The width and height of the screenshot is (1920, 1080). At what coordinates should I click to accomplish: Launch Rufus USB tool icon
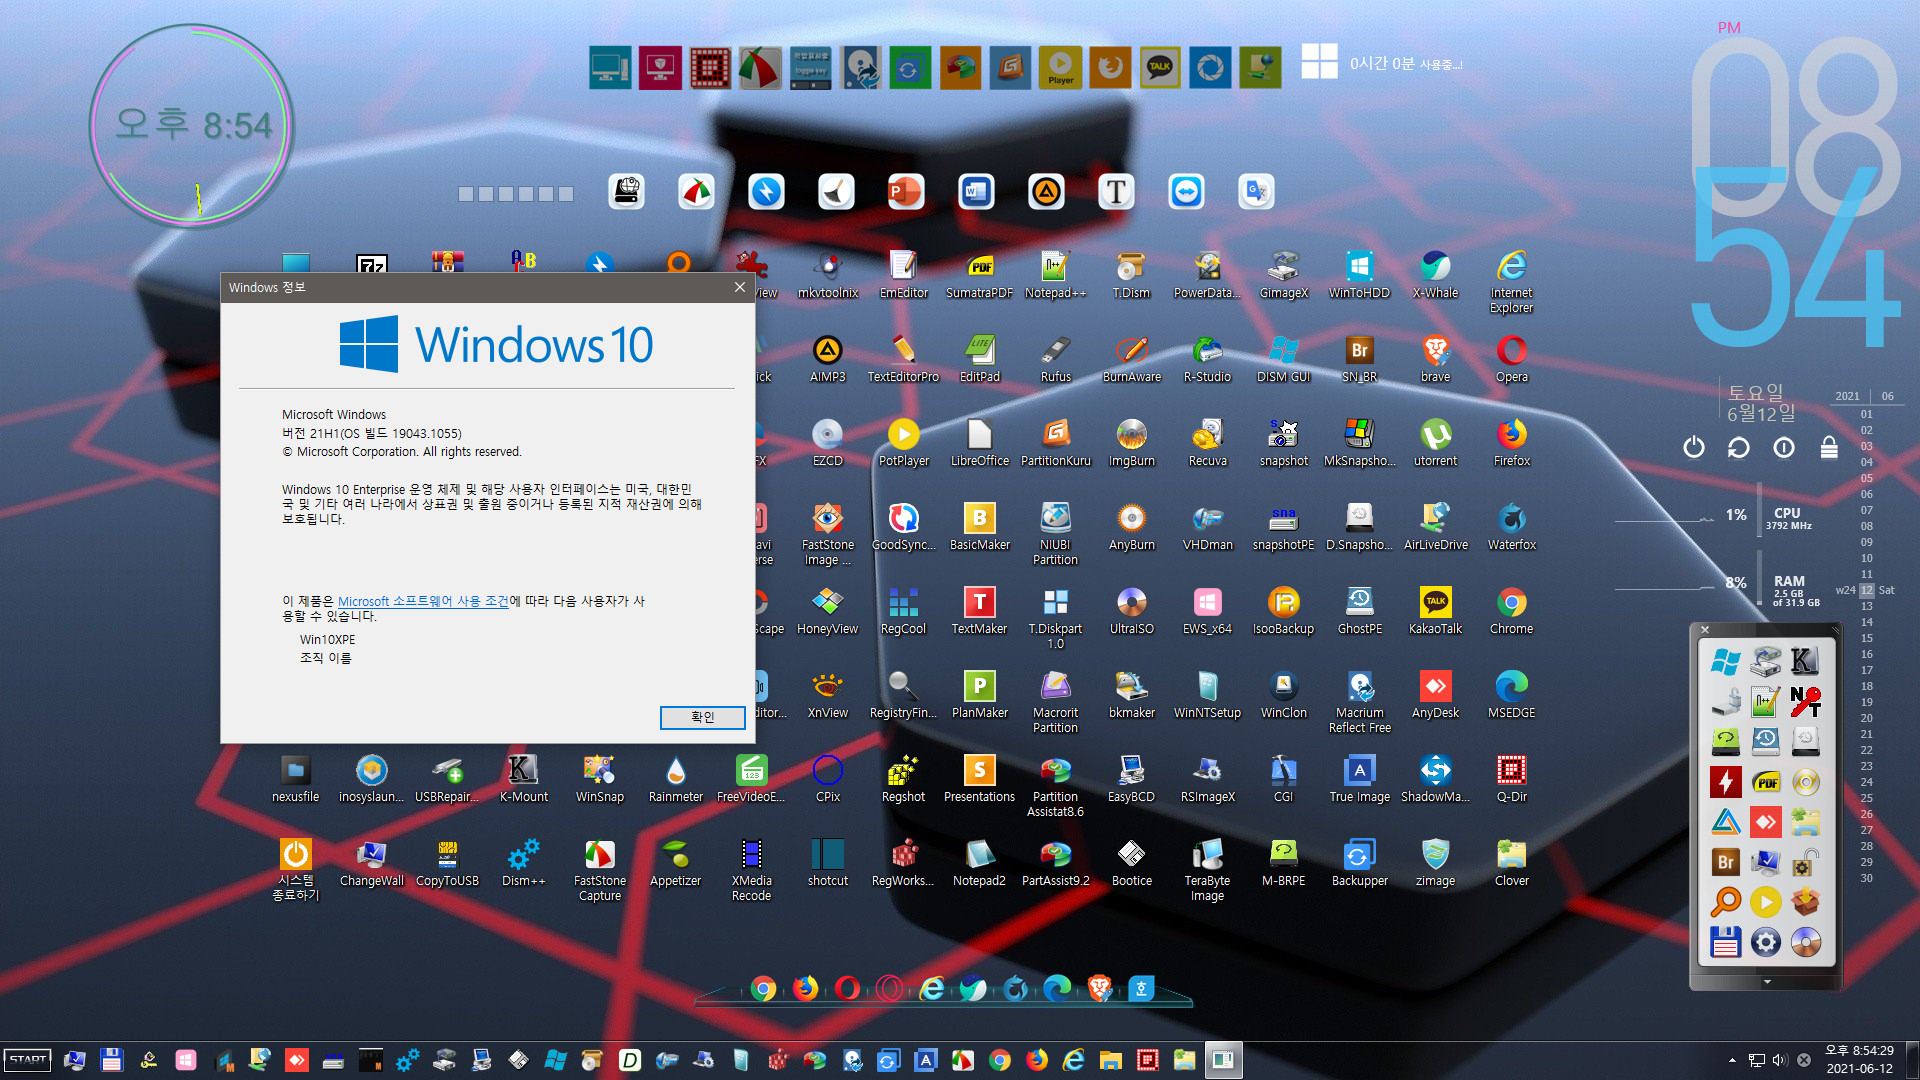(x=1055, y=358)
